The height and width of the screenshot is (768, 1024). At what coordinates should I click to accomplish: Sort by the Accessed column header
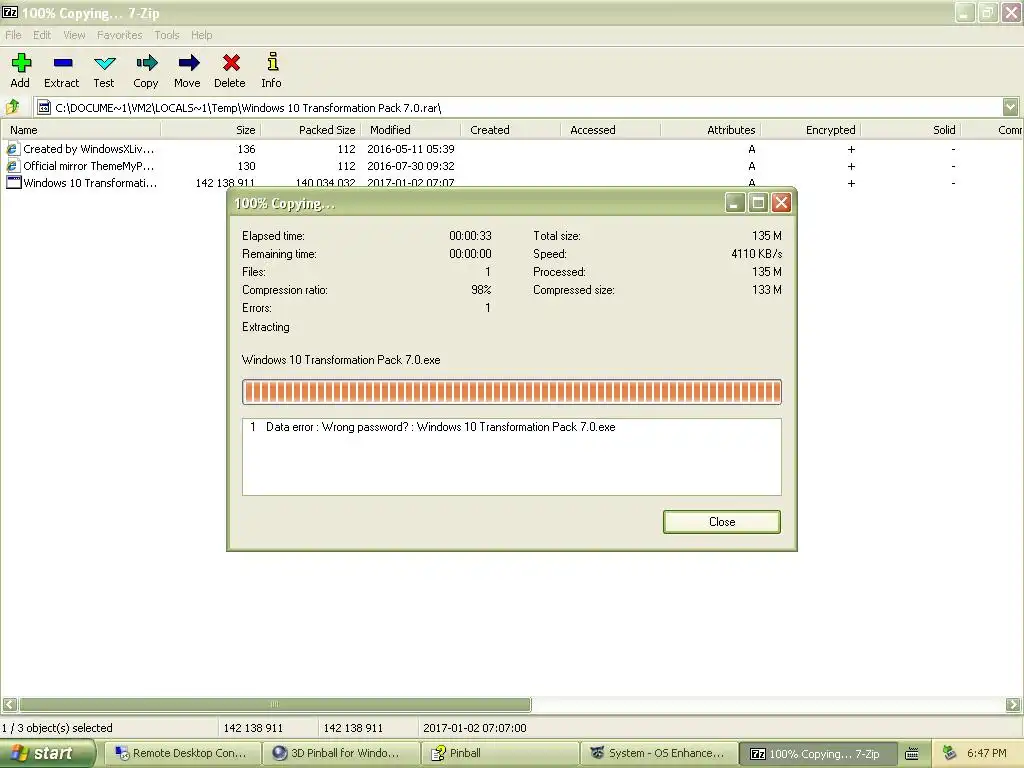pos(611,130)
